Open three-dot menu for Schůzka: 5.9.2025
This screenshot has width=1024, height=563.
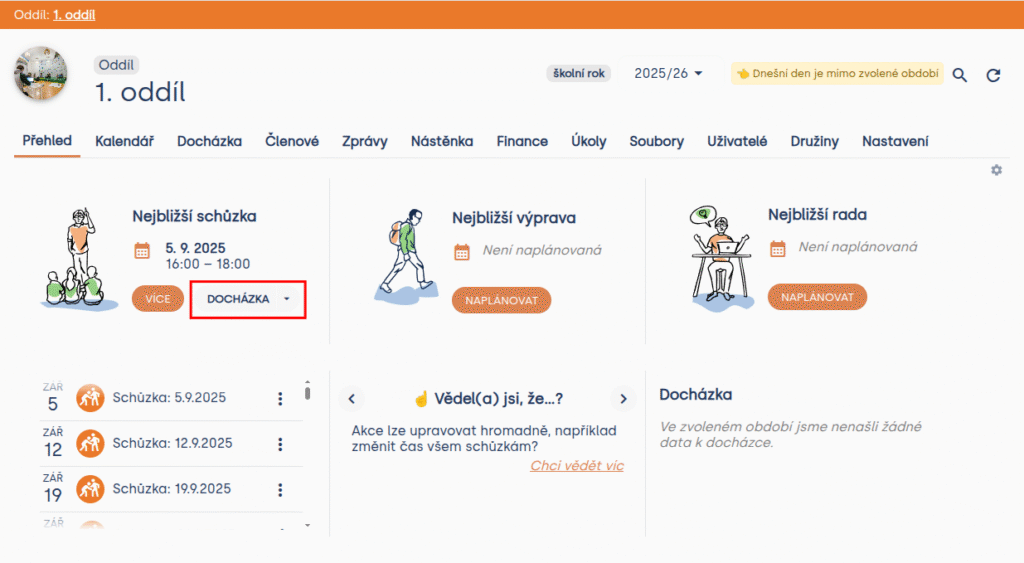pos(280,398)
